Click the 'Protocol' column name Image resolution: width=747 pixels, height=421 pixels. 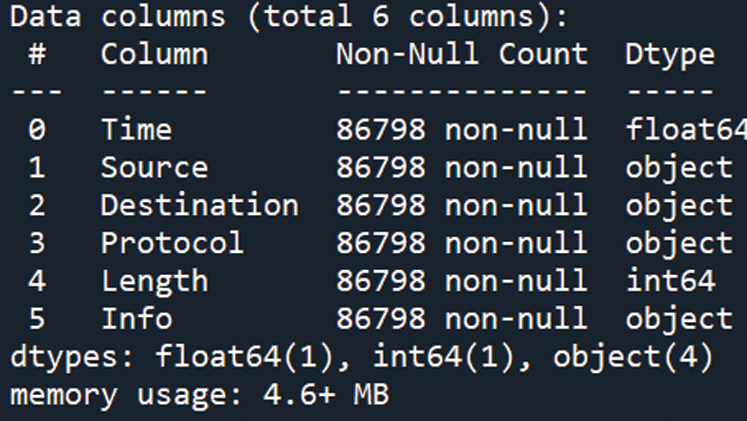pos(172,243)
